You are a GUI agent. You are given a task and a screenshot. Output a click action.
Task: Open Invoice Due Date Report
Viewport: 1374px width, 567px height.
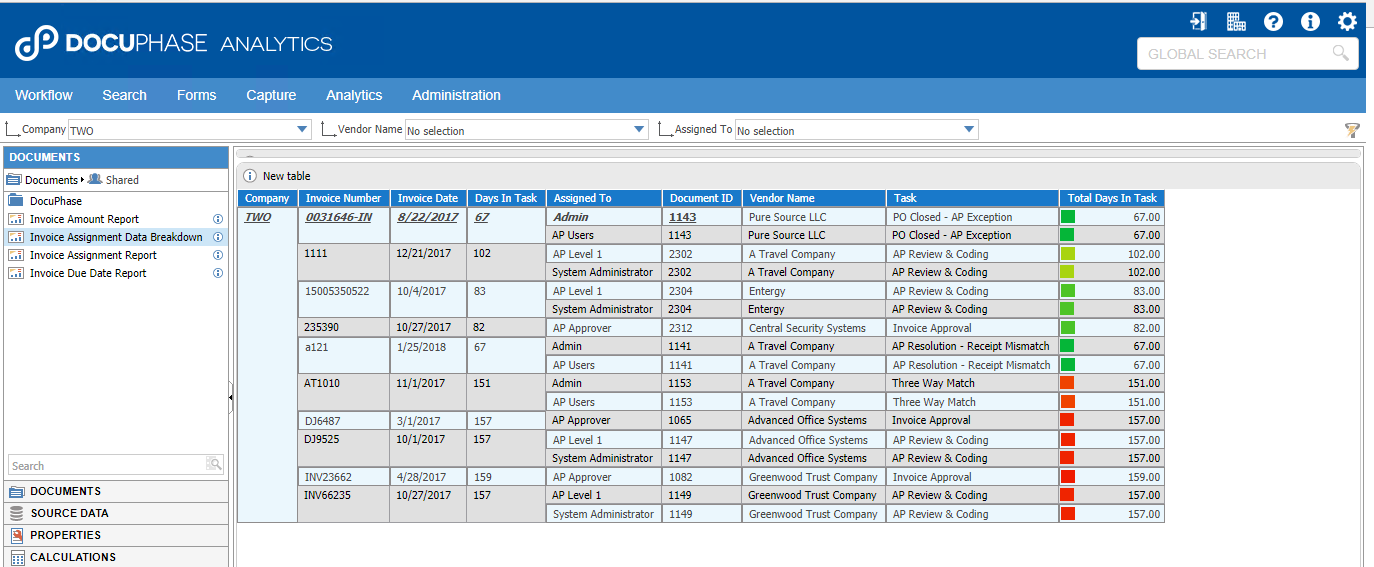[x=88, y=273]
